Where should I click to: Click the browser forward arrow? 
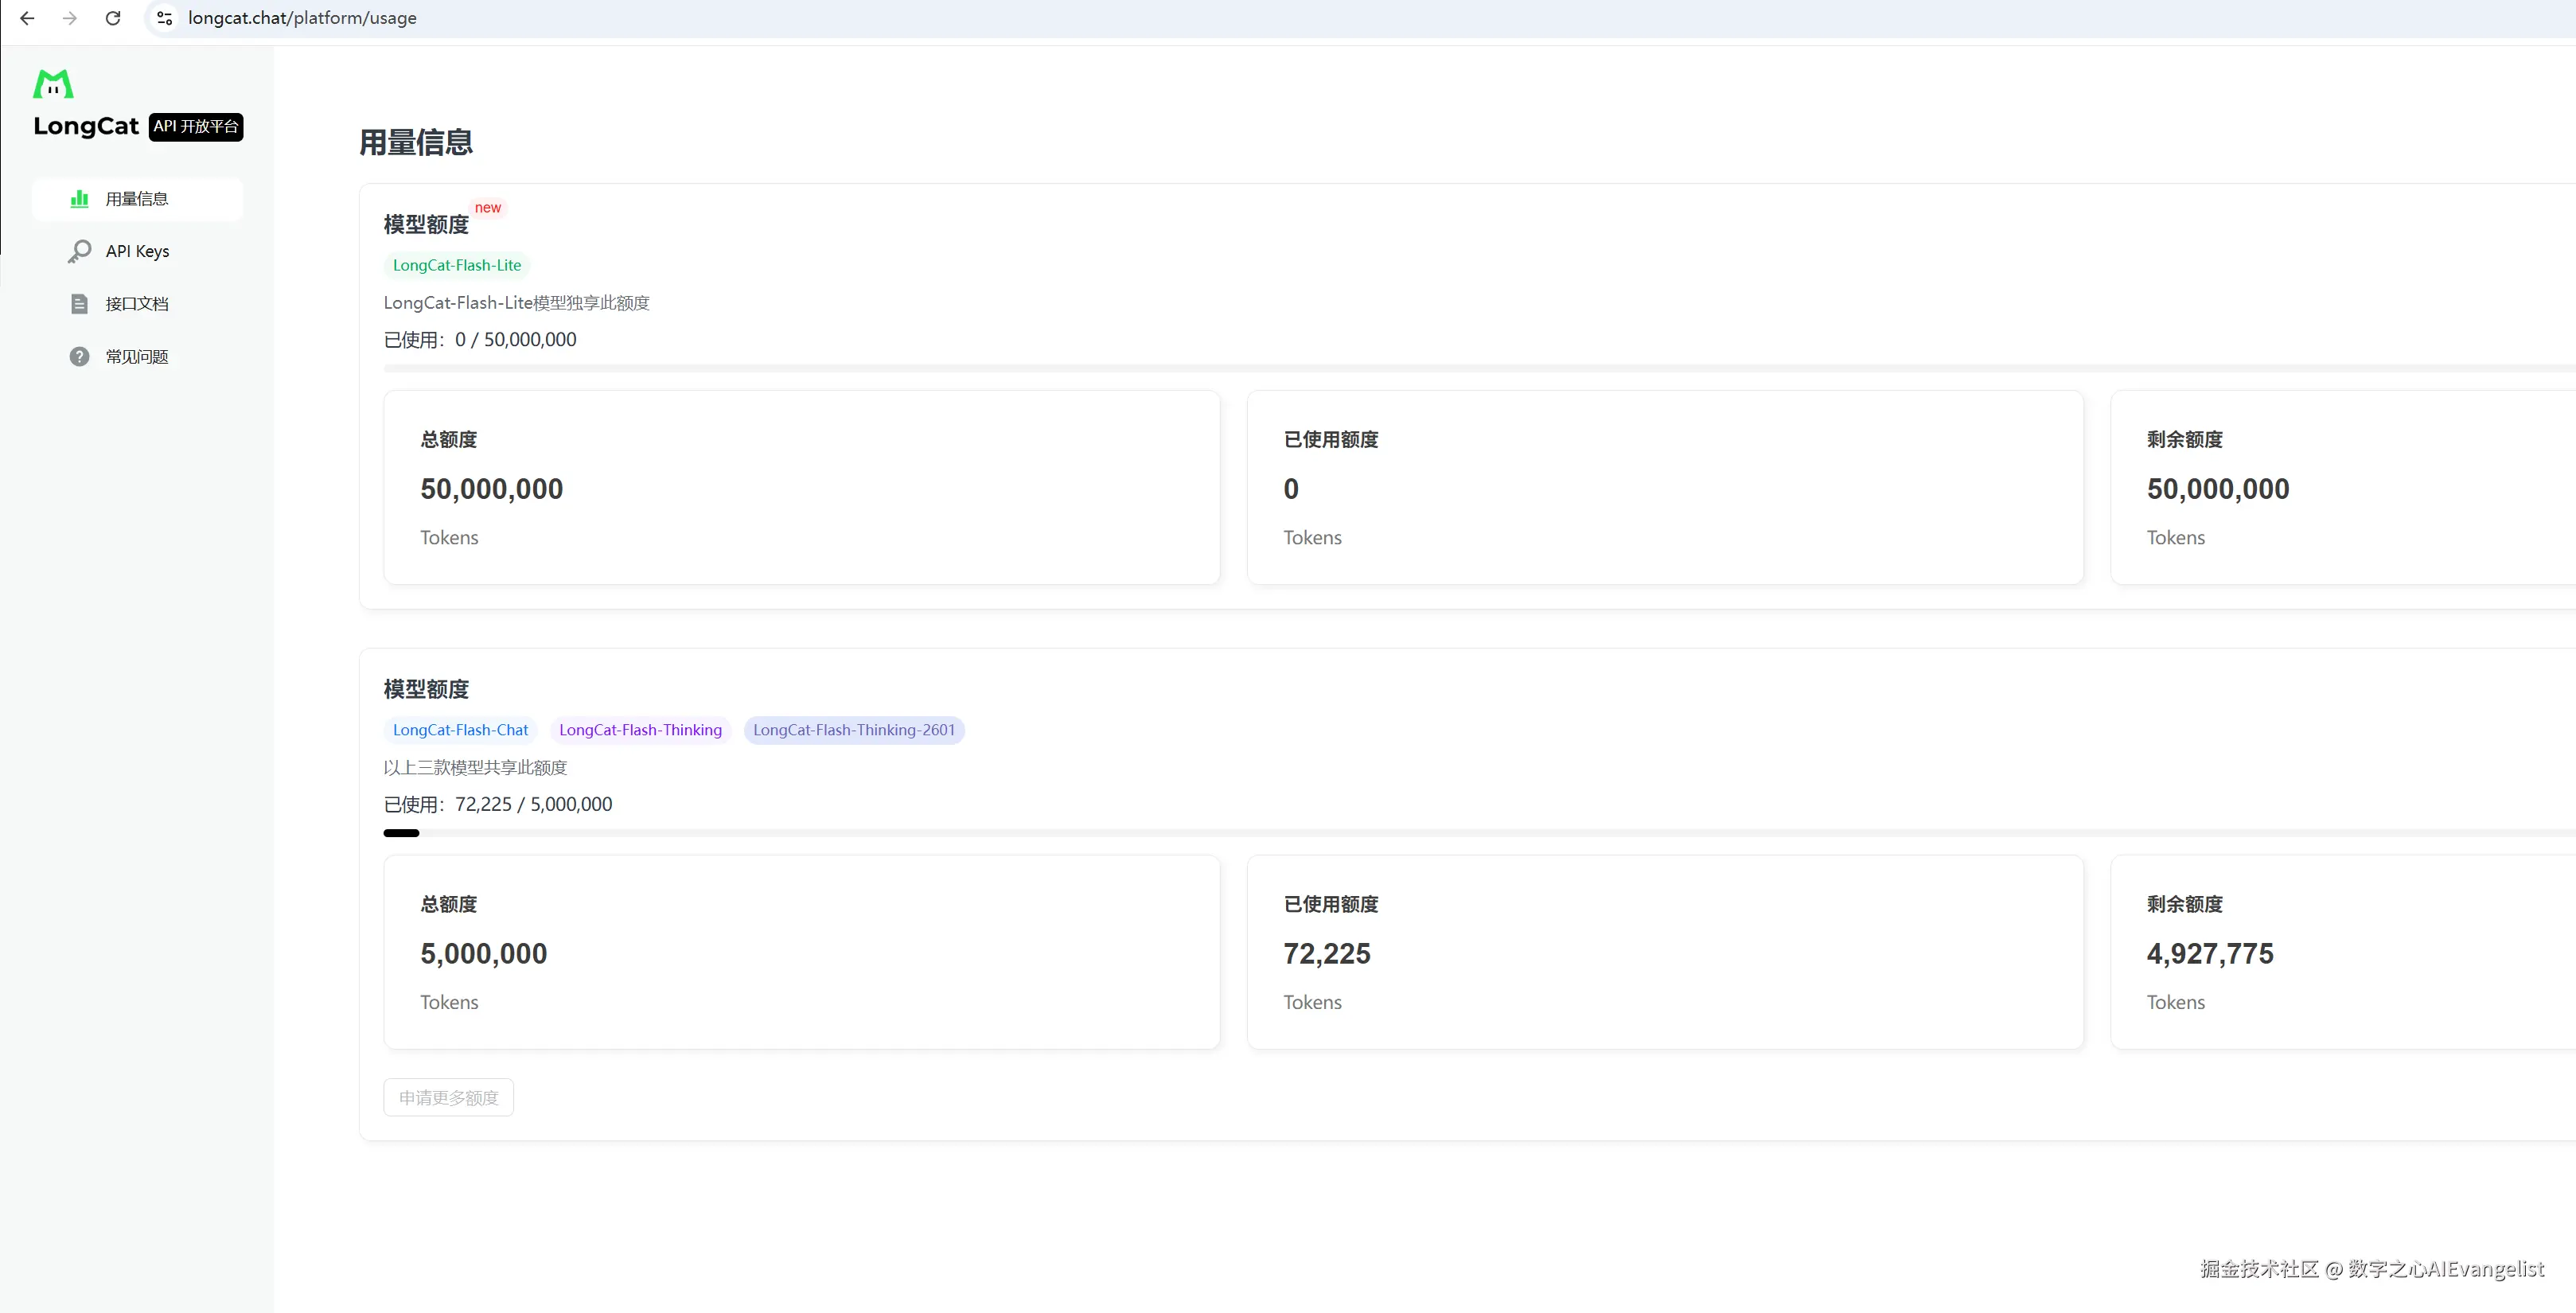point(70,18)
